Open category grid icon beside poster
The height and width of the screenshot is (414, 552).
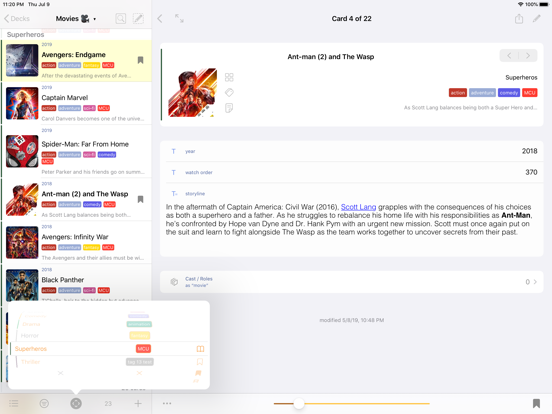229,77
